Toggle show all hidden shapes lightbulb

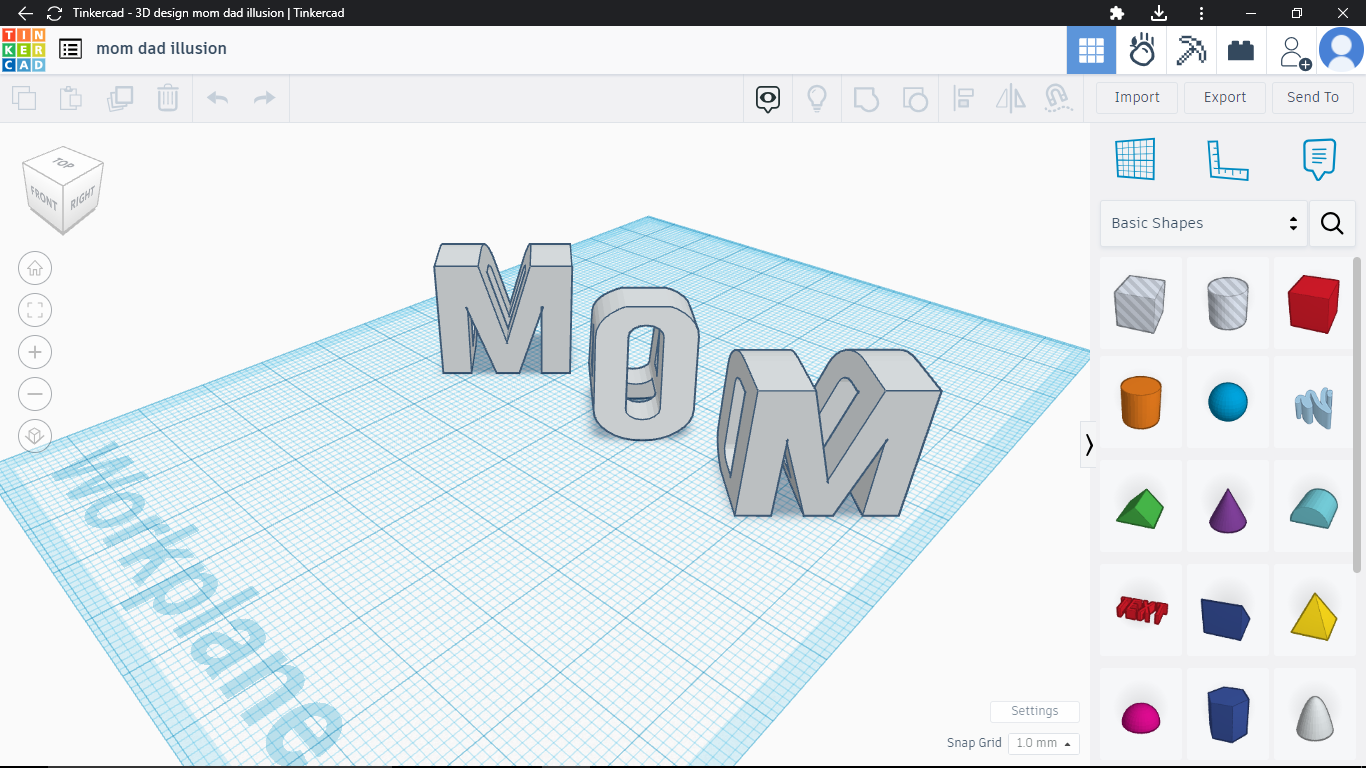click(817, 98)
